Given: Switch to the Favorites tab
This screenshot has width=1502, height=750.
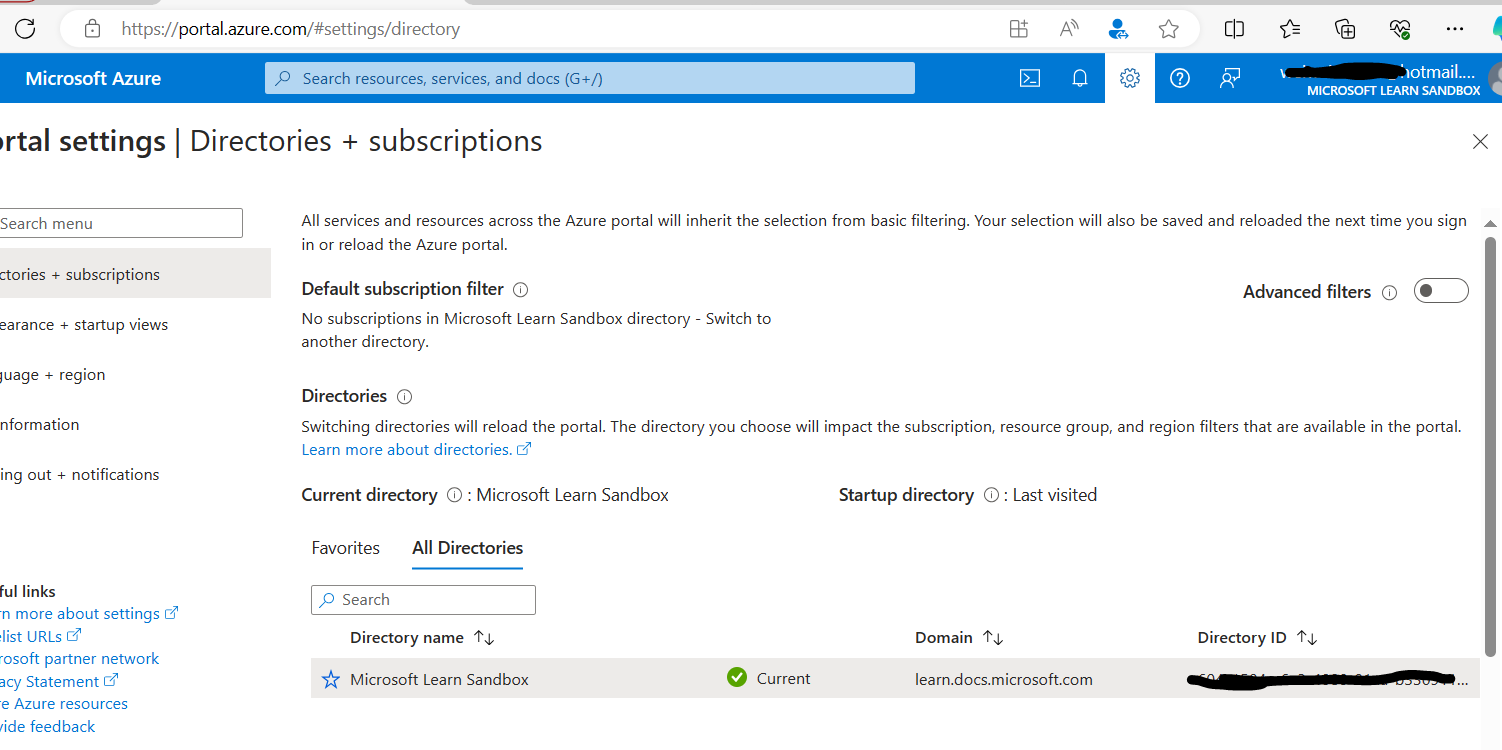Looking at the screenshot, I should [x=345, y=548].
